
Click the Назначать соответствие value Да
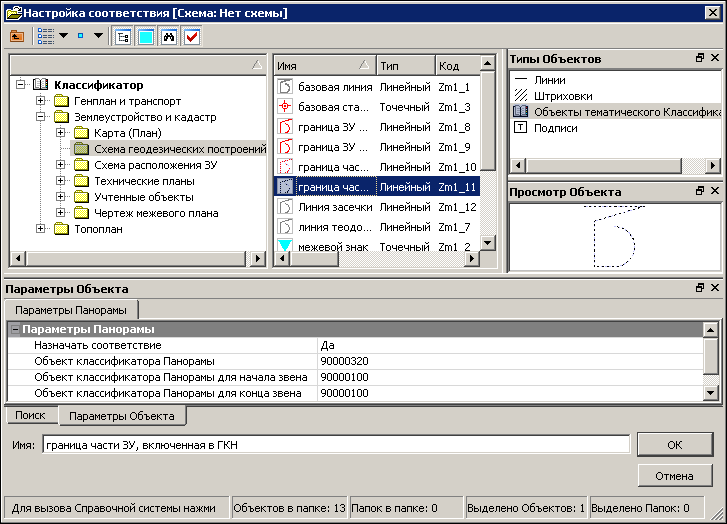point(510,345)
